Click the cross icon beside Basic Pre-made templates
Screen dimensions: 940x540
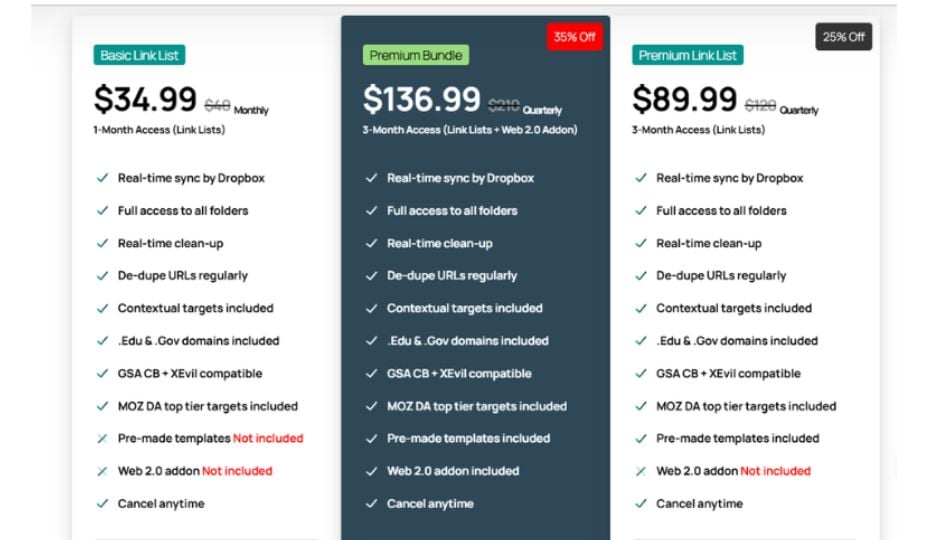[103, 439]
